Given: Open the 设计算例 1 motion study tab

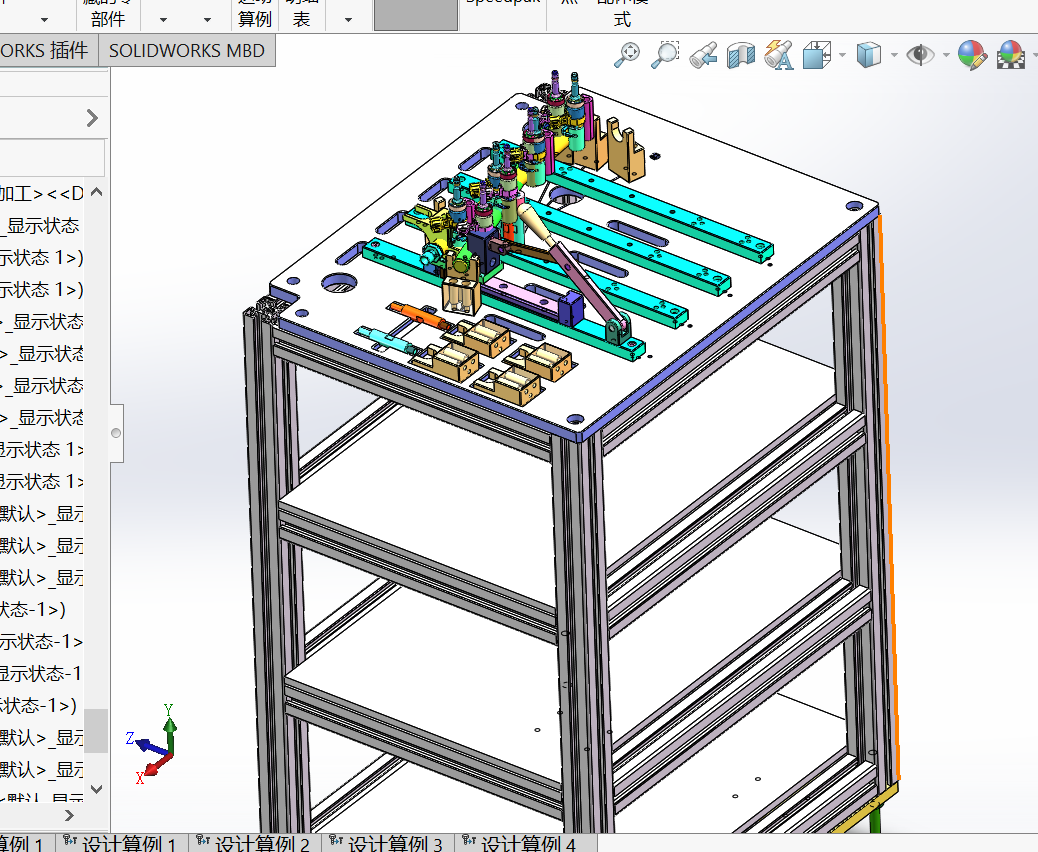Looking at the screenshot, I should pos(122,843).
